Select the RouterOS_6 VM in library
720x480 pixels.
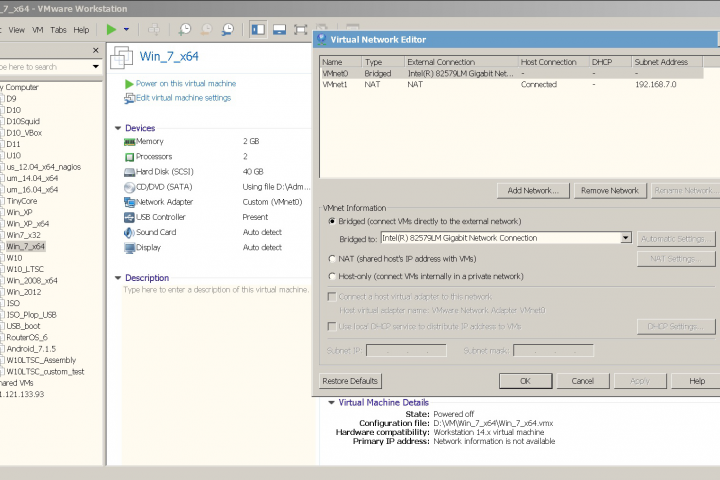[27, 338]
